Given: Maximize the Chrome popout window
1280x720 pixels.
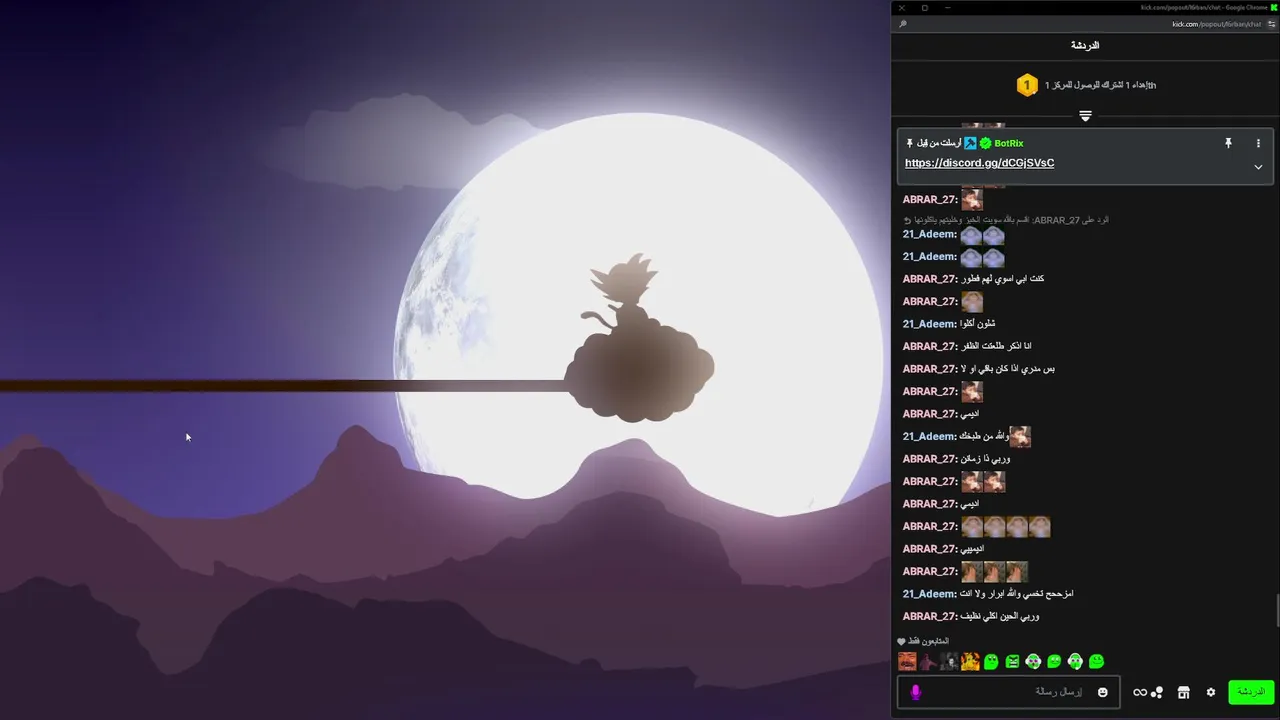Looking at the screenshot, I should [925, 7].
